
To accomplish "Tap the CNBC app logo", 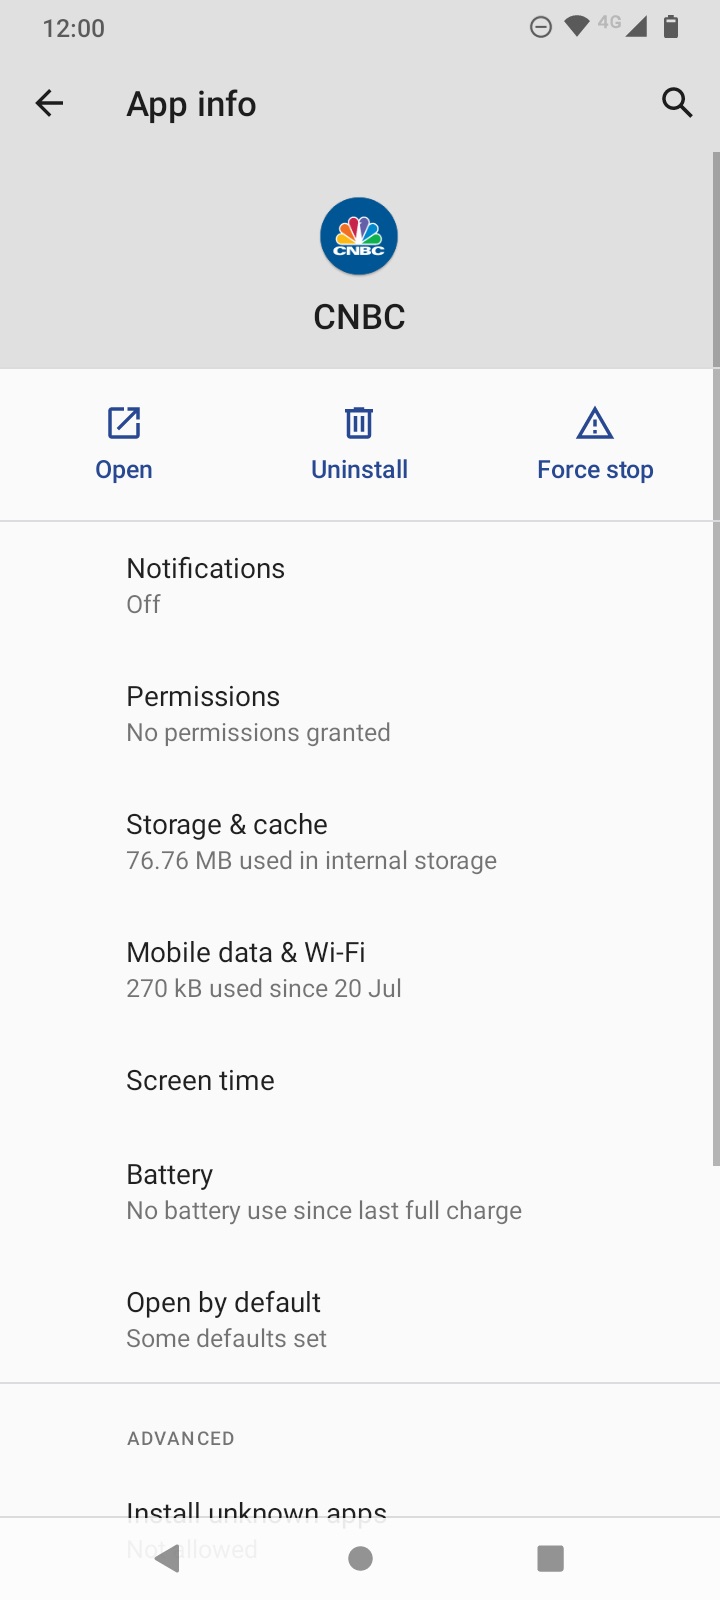I will tap(359, 236).
